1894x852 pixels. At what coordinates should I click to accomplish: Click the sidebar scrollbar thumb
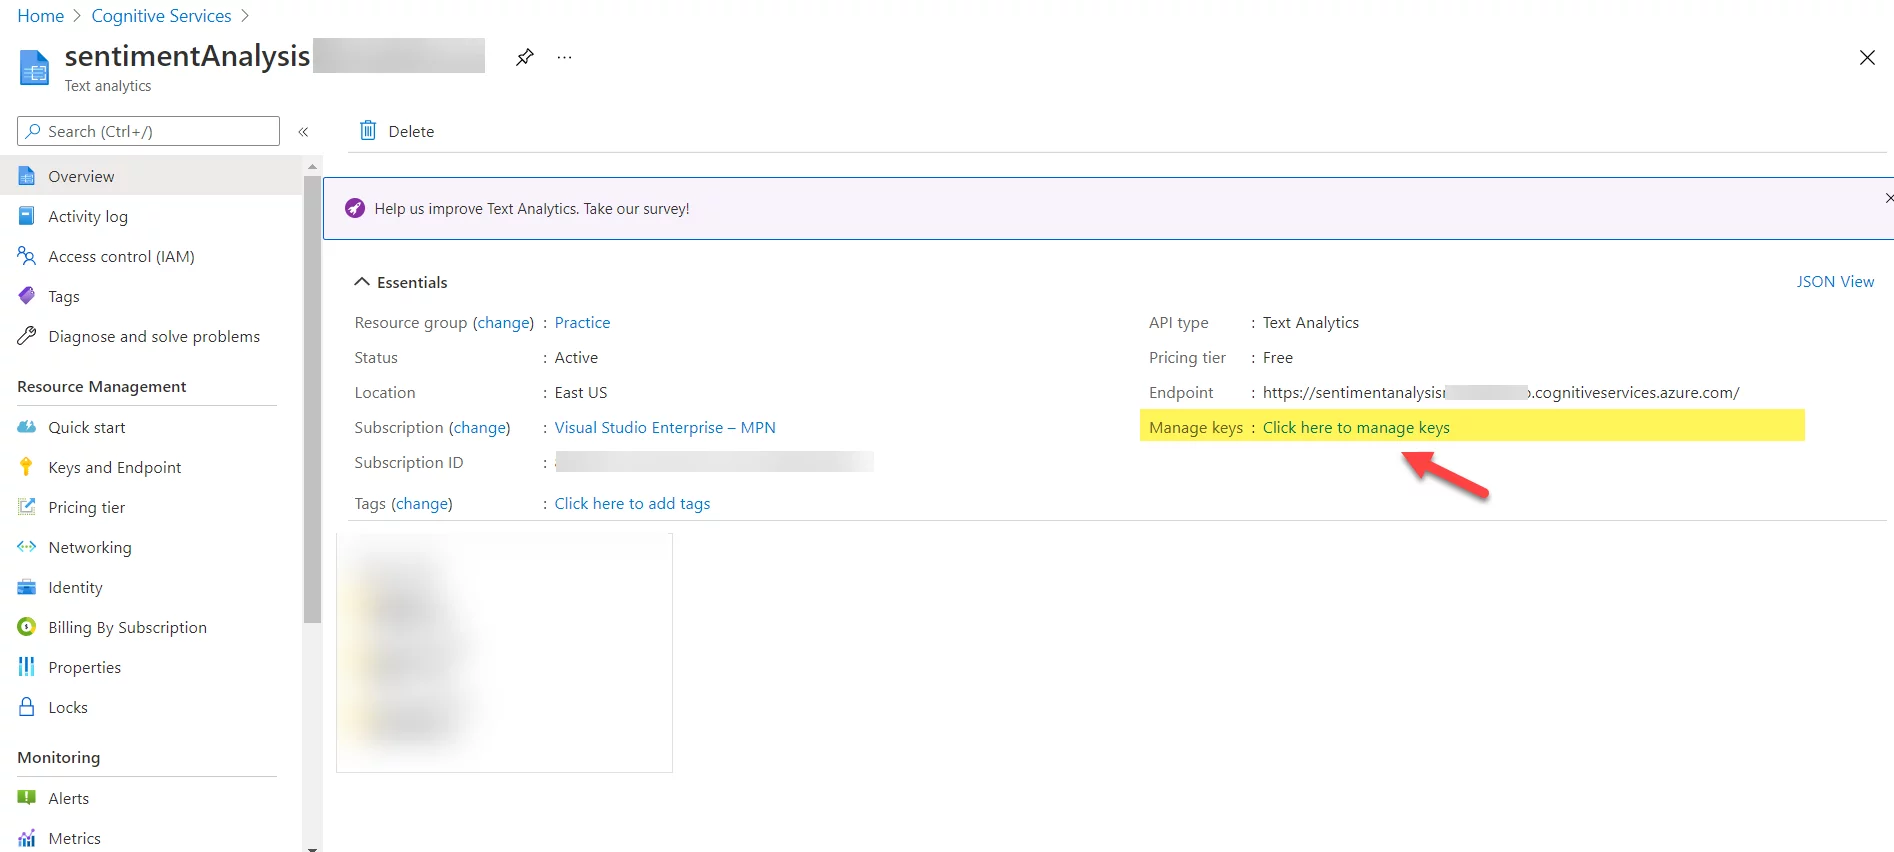[313, 399]
